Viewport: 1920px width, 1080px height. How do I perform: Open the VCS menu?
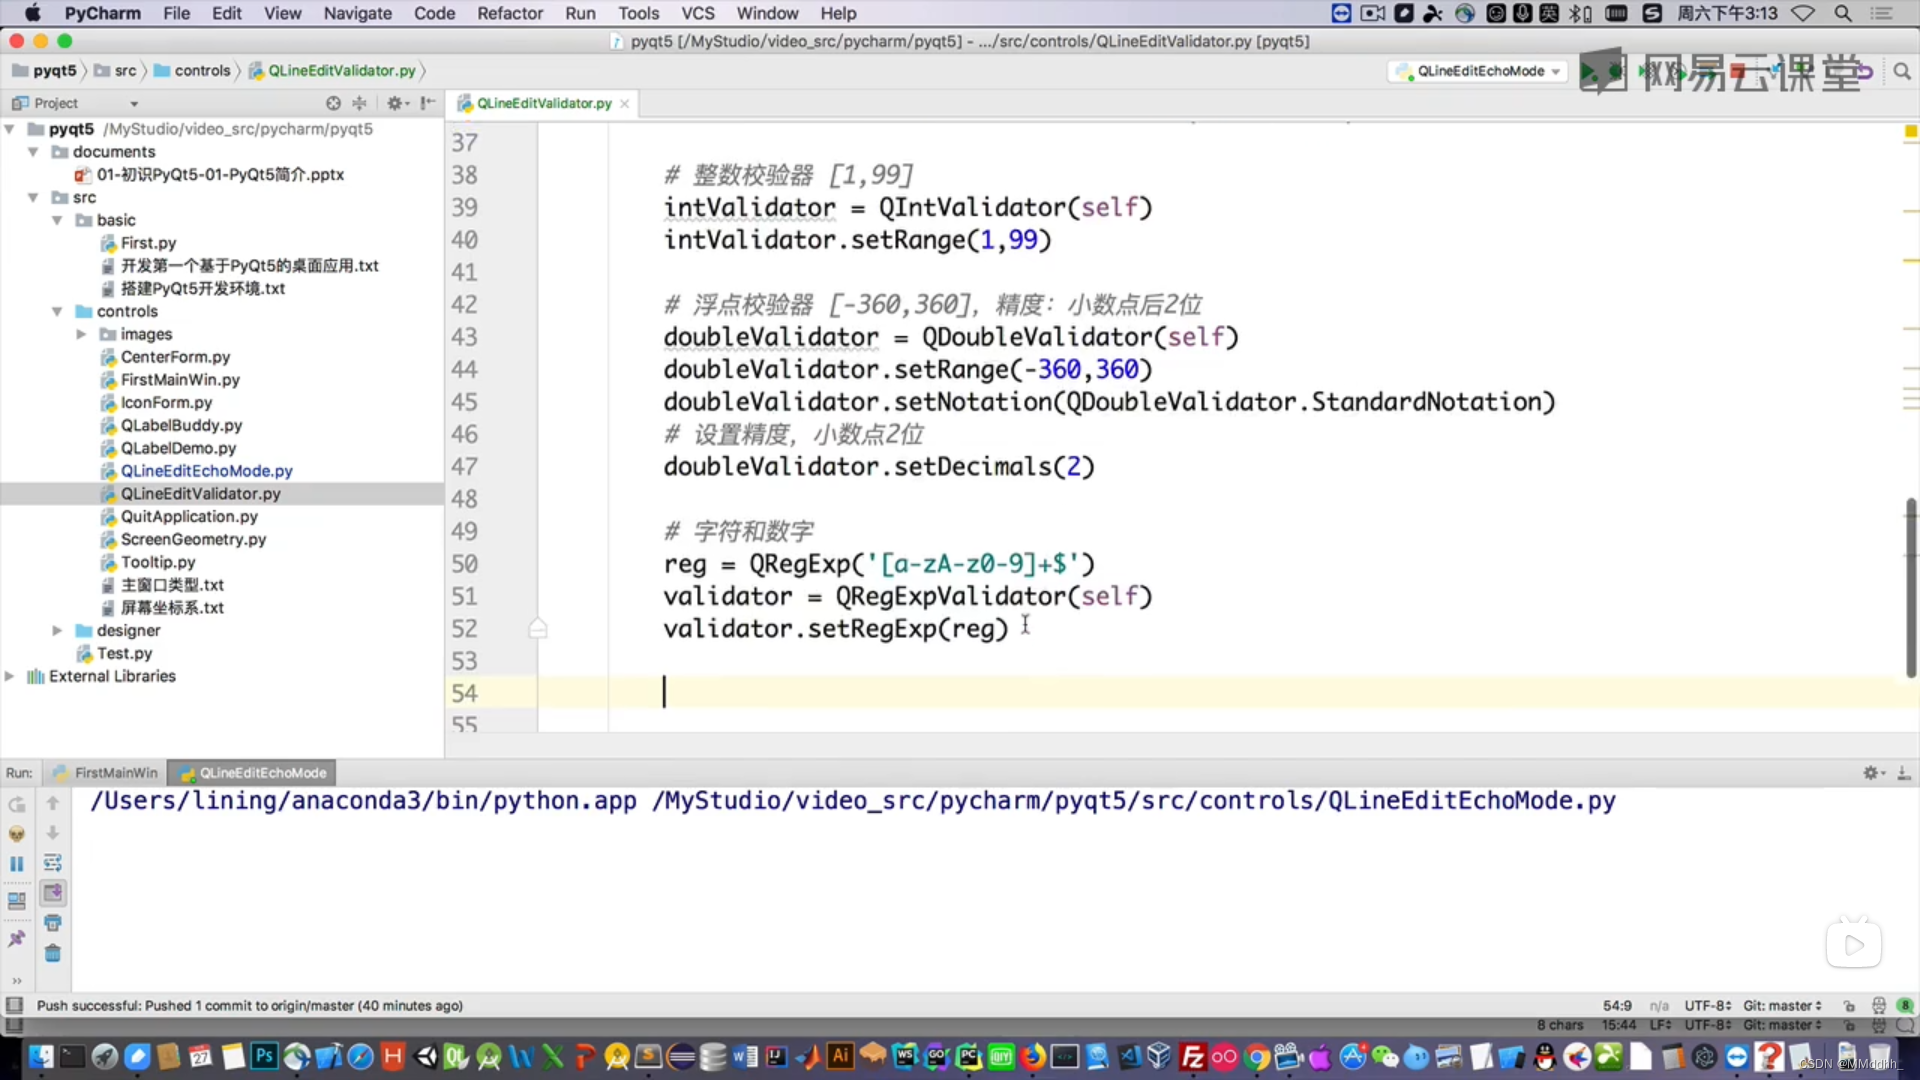(697, 13)
